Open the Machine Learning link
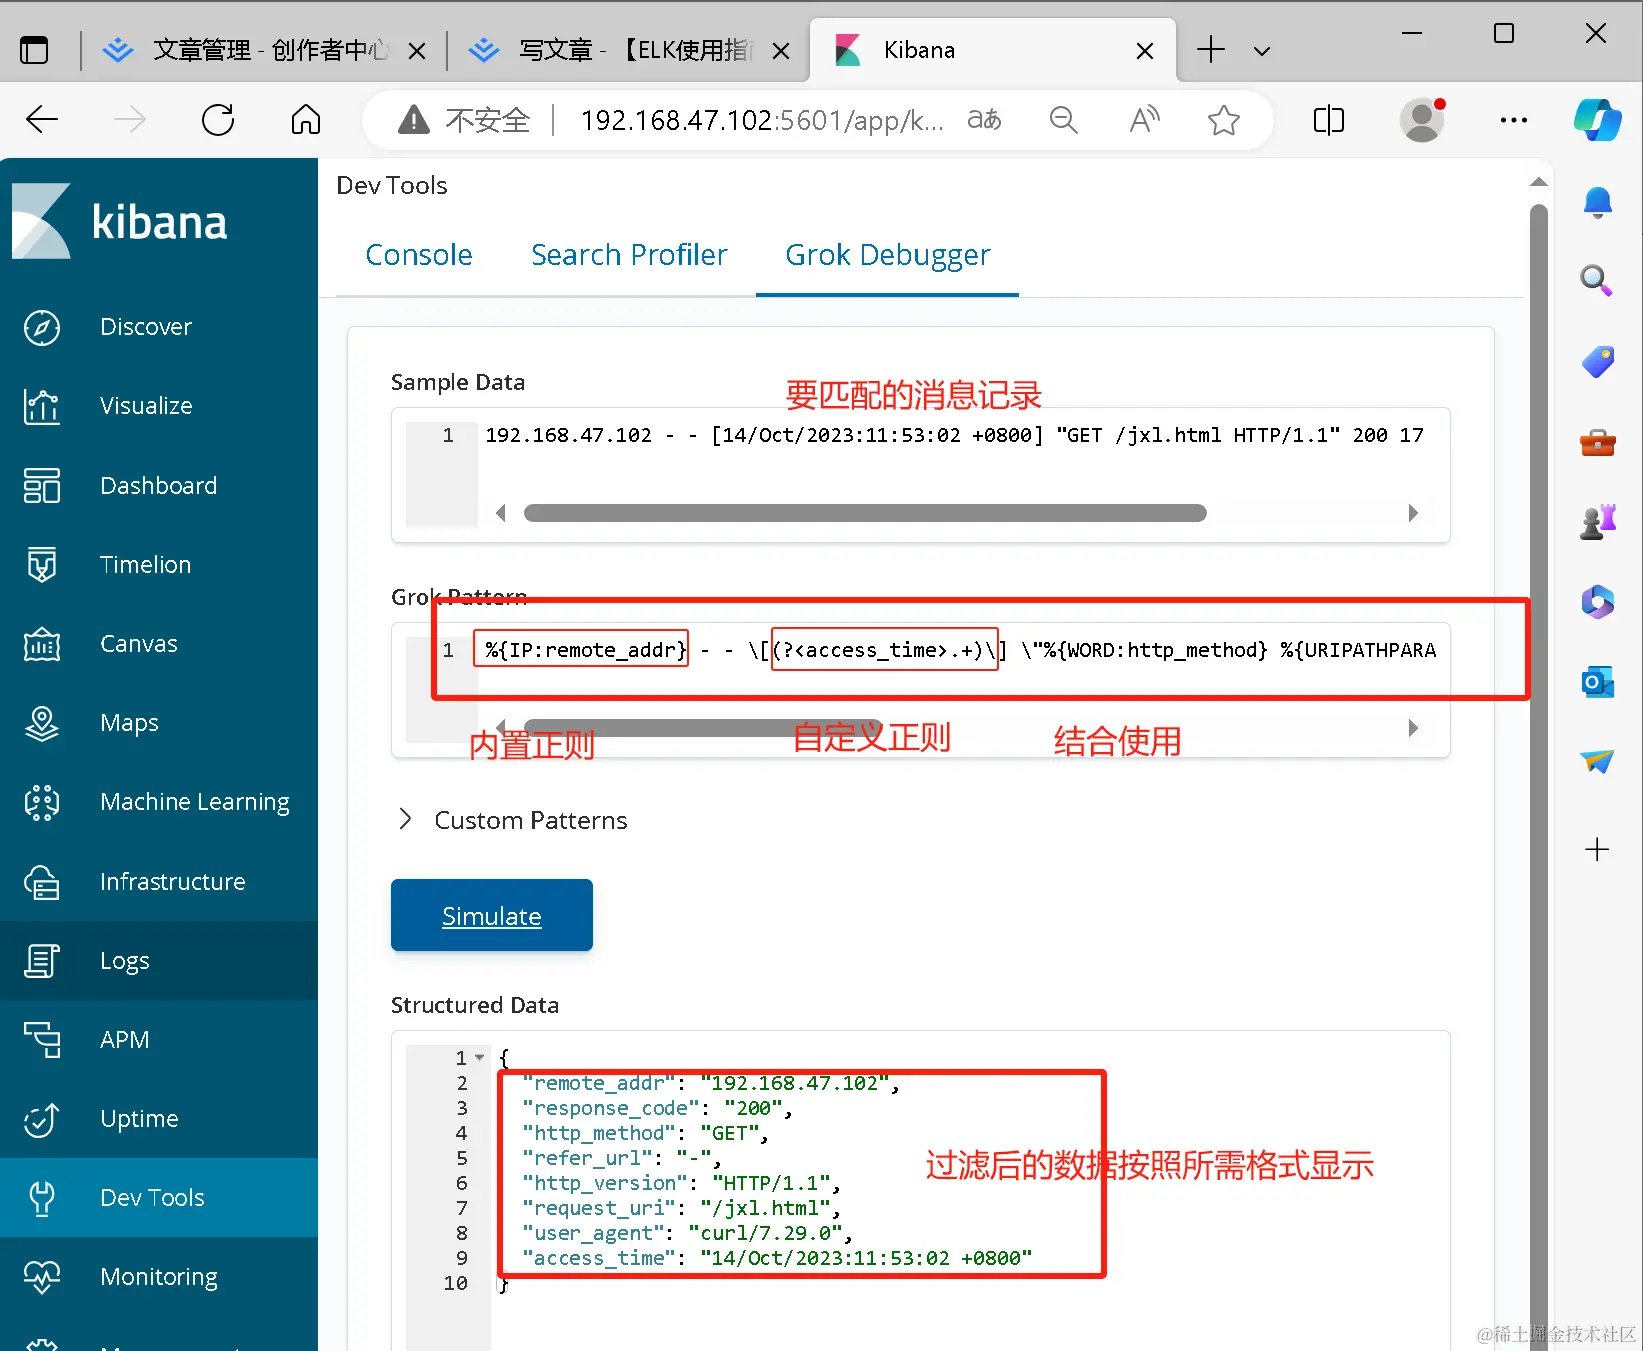Screen dimensions: 1643x1351 [195, 802]
